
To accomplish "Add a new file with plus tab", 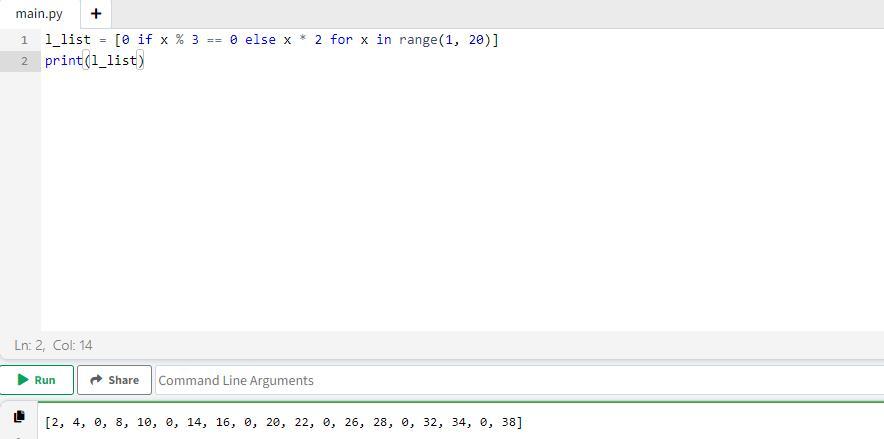I will pyautogui.click(x=96, y=14).
